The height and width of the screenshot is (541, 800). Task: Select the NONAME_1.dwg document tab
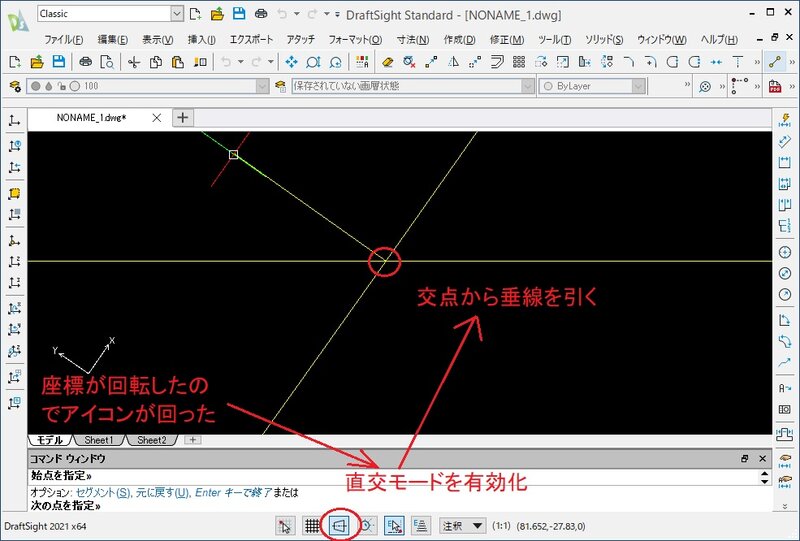click(91, 118)
